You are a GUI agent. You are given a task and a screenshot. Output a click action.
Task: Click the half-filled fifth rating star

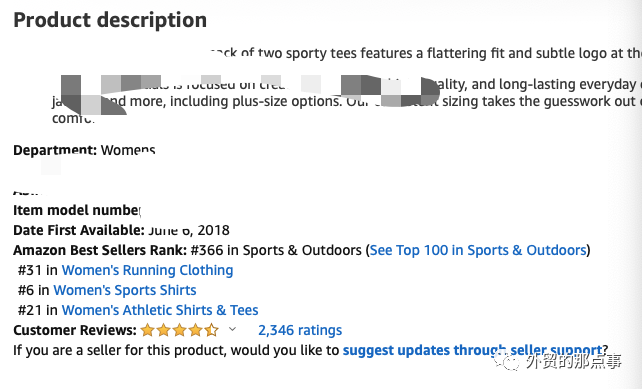(211, 330)
